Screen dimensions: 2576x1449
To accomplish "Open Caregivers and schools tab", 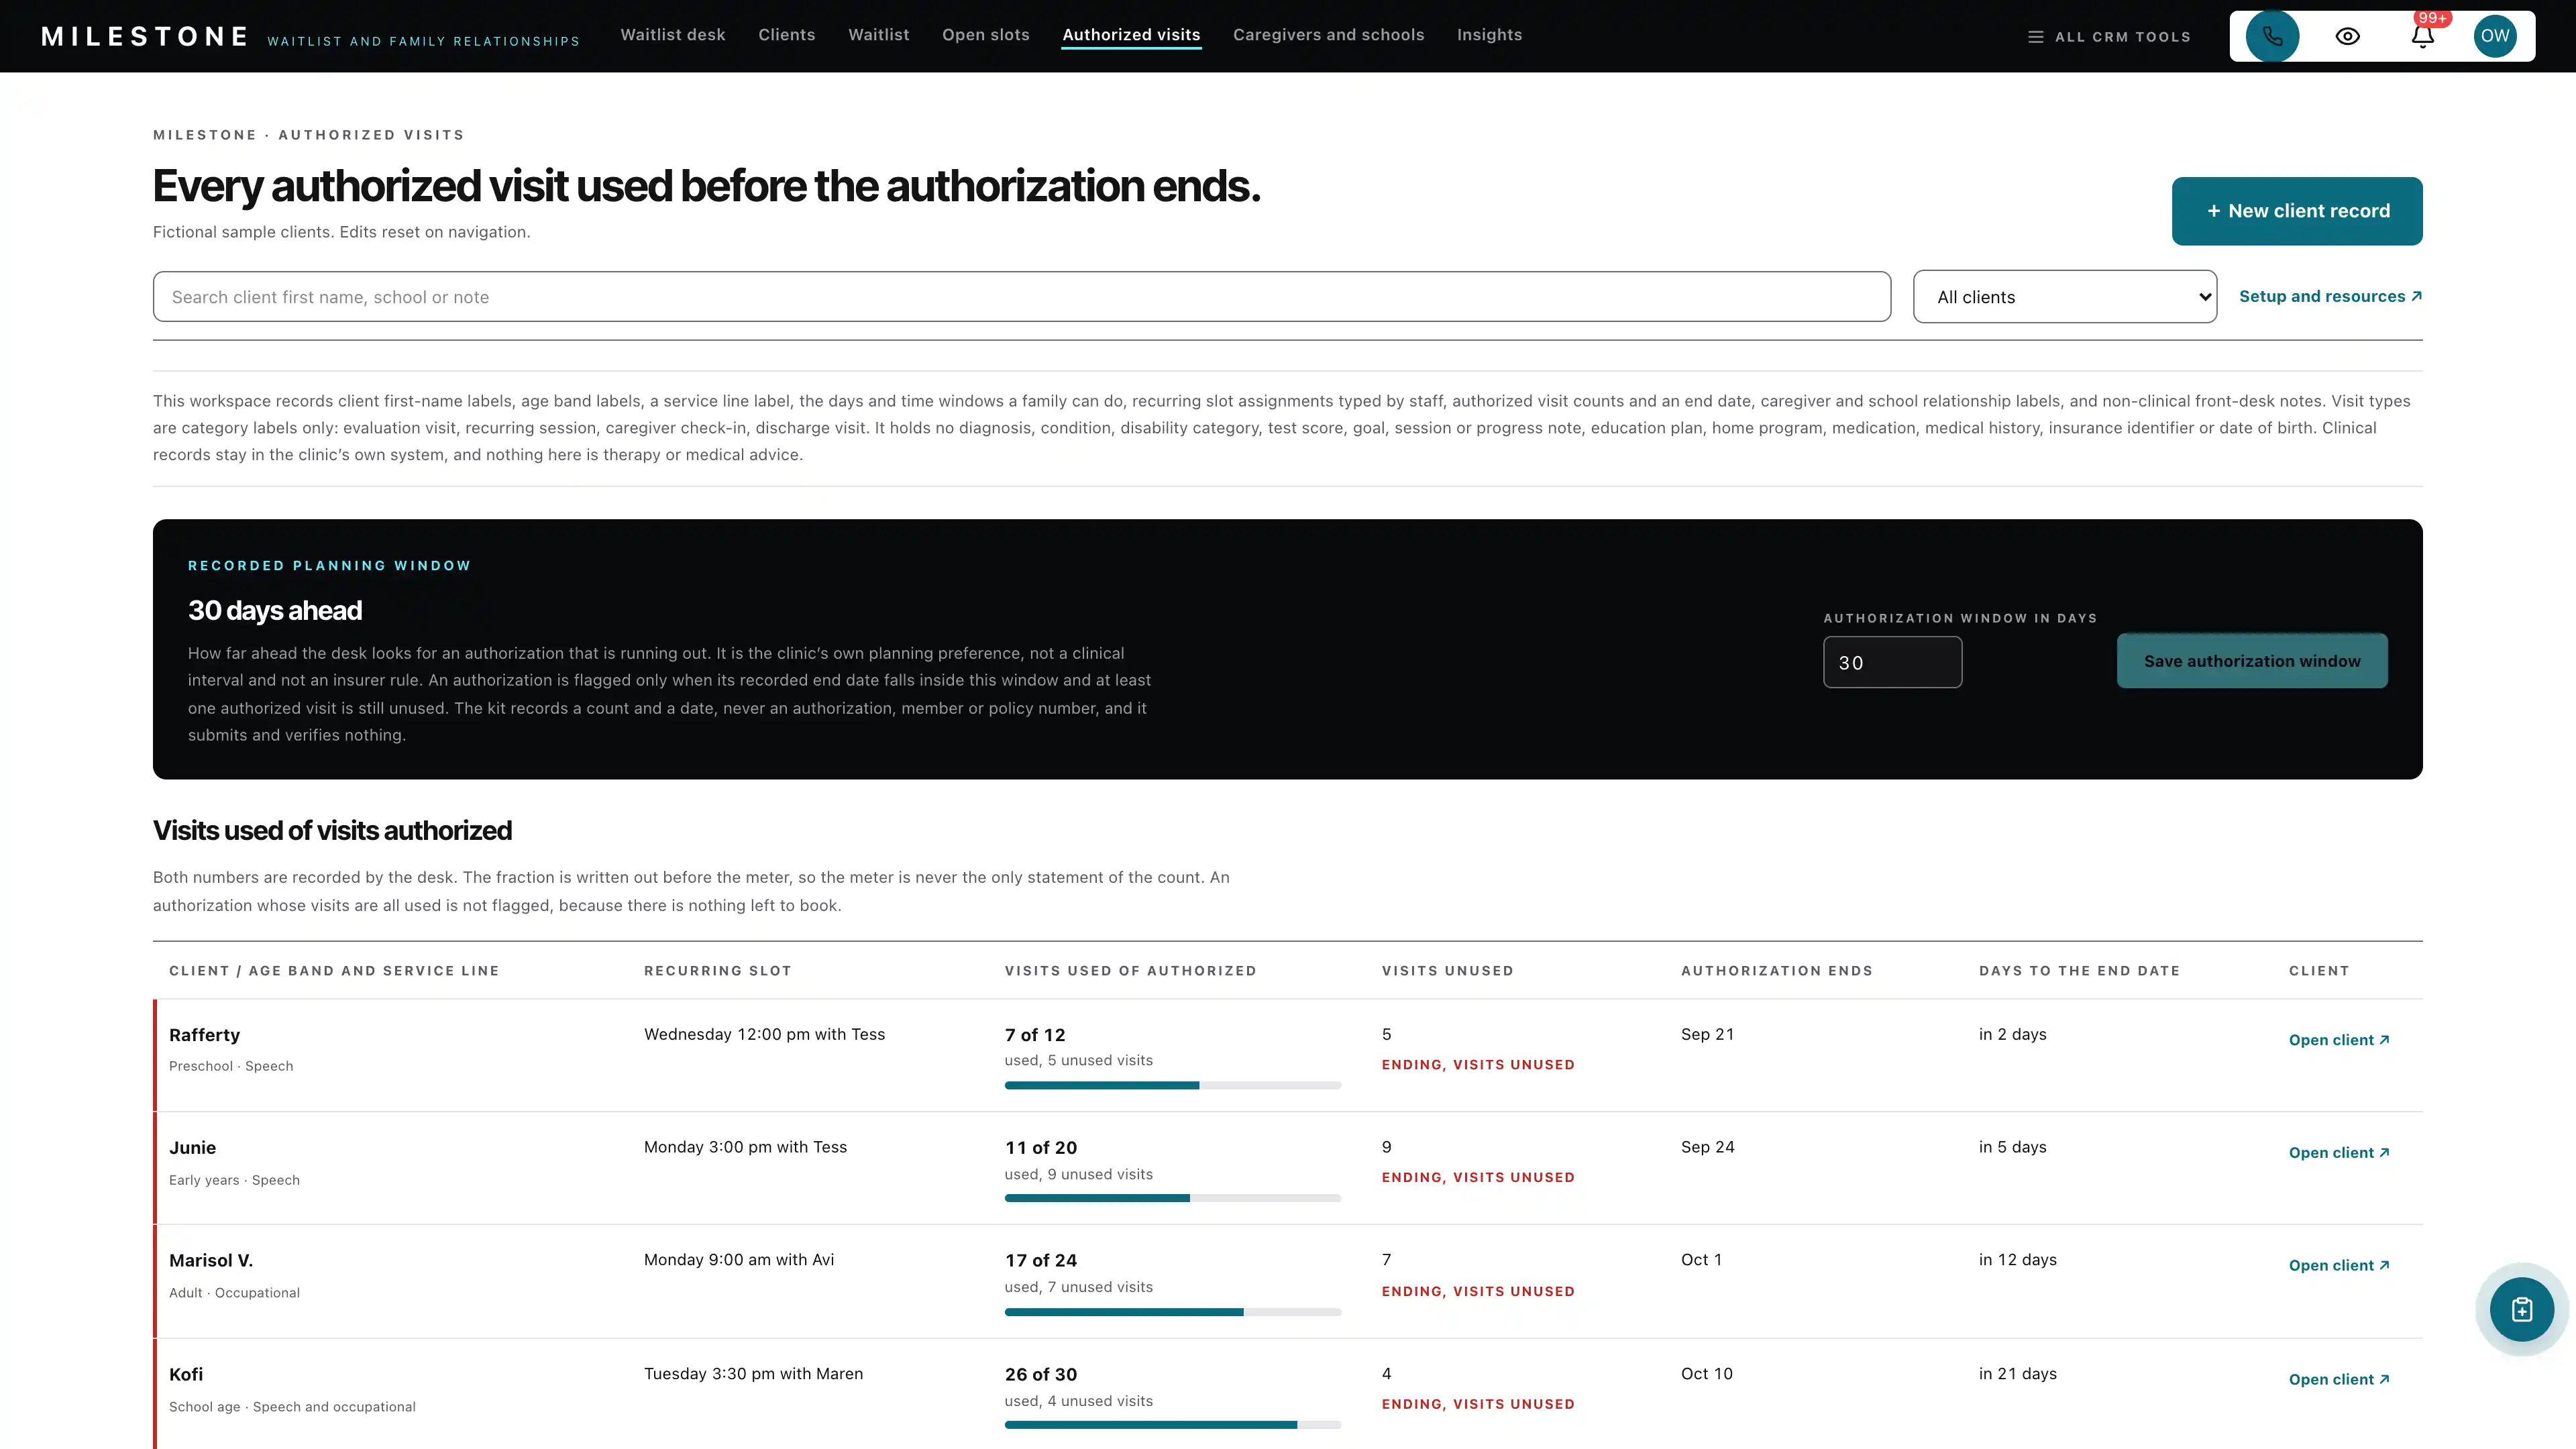I will coord(1328,35).
